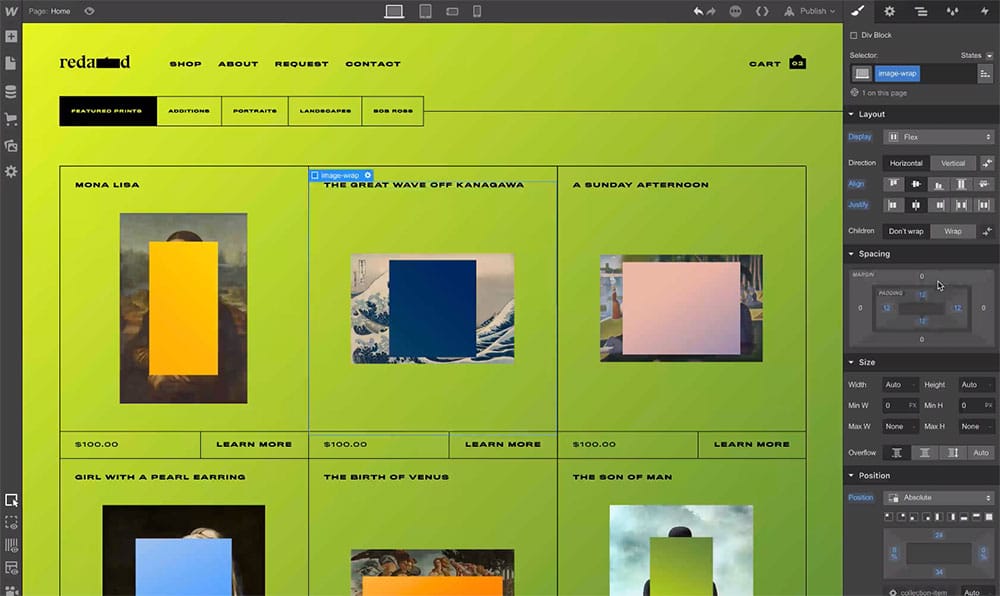Open the Featured Prints tab on page

coord(108,111)
